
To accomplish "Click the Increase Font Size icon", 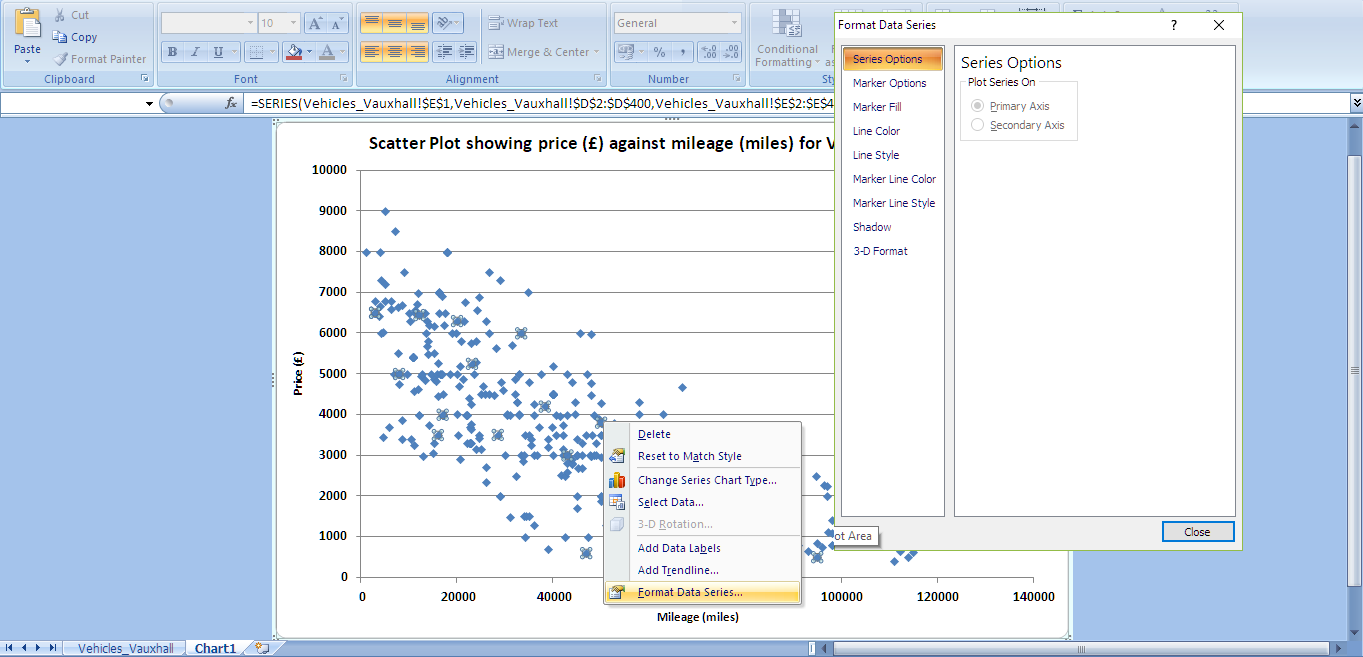I will point(315,23).
